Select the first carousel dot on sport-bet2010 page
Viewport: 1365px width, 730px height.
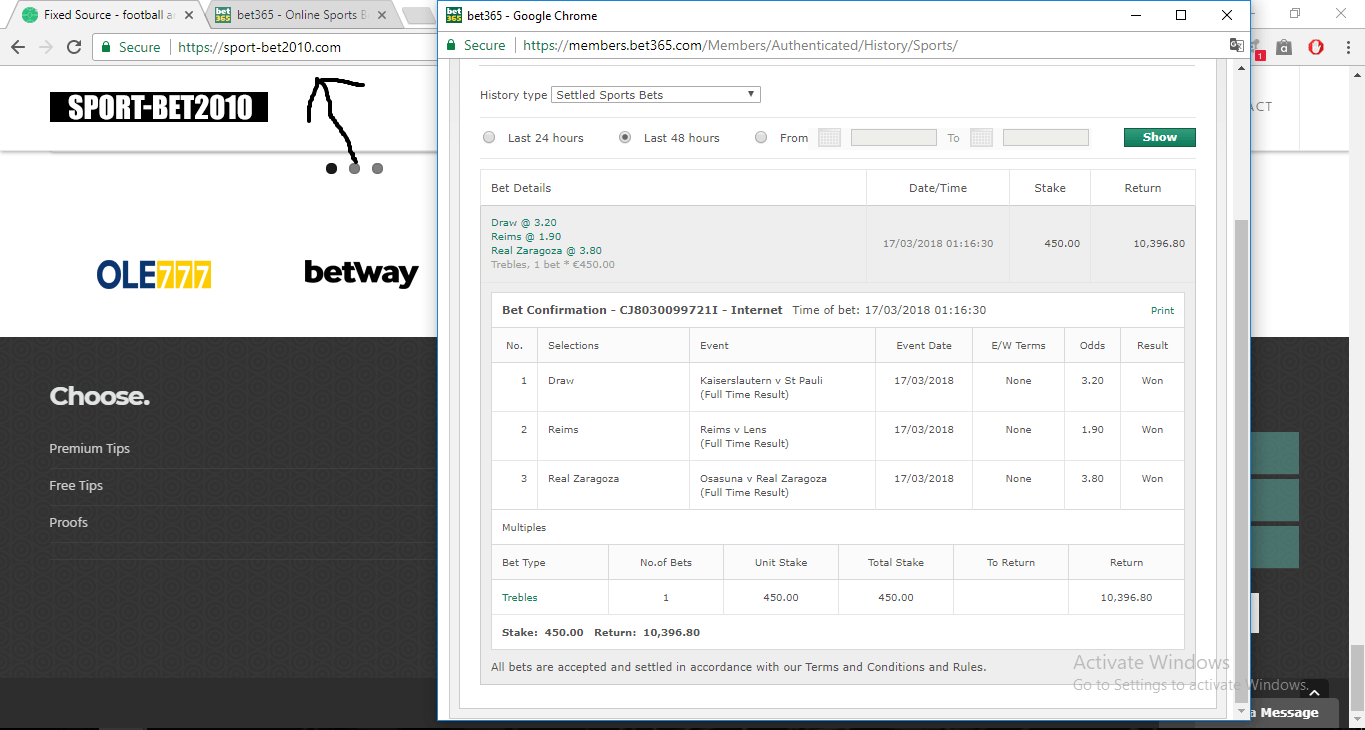click(331, 169)
